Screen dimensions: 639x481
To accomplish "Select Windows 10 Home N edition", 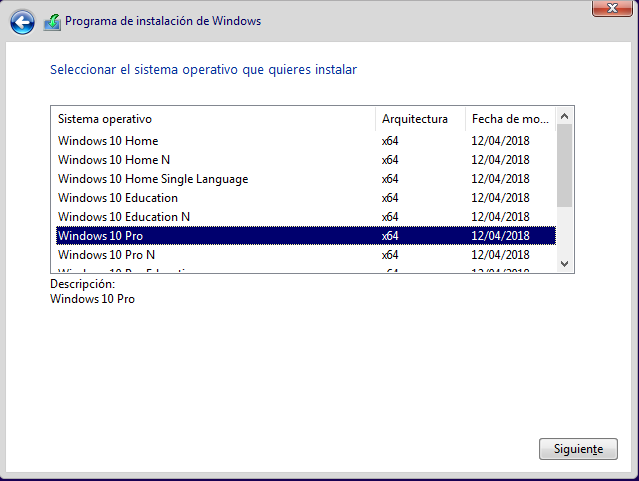I will 306,160.
